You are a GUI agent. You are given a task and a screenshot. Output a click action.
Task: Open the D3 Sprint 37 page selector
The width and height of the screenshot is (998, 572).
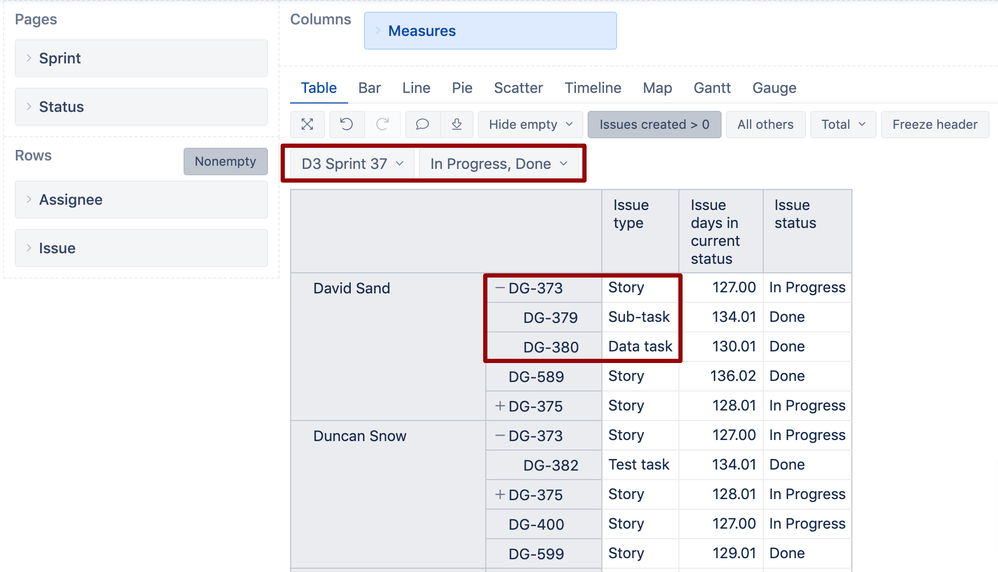[x=353, y=164]
